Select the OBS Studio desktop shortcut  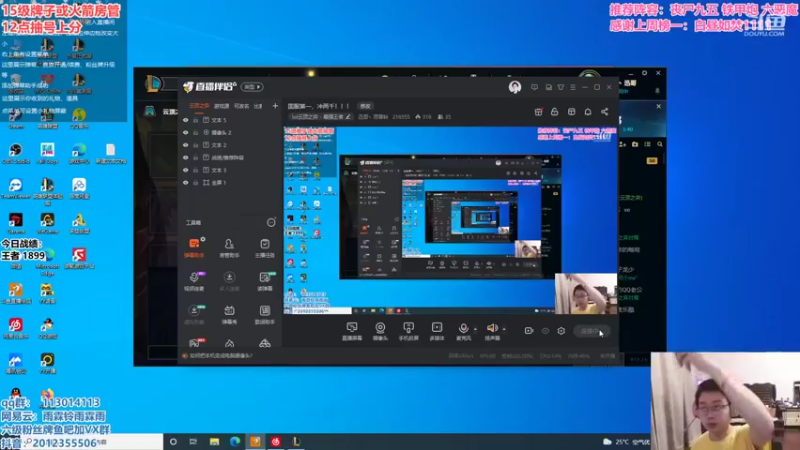point(15,153)
